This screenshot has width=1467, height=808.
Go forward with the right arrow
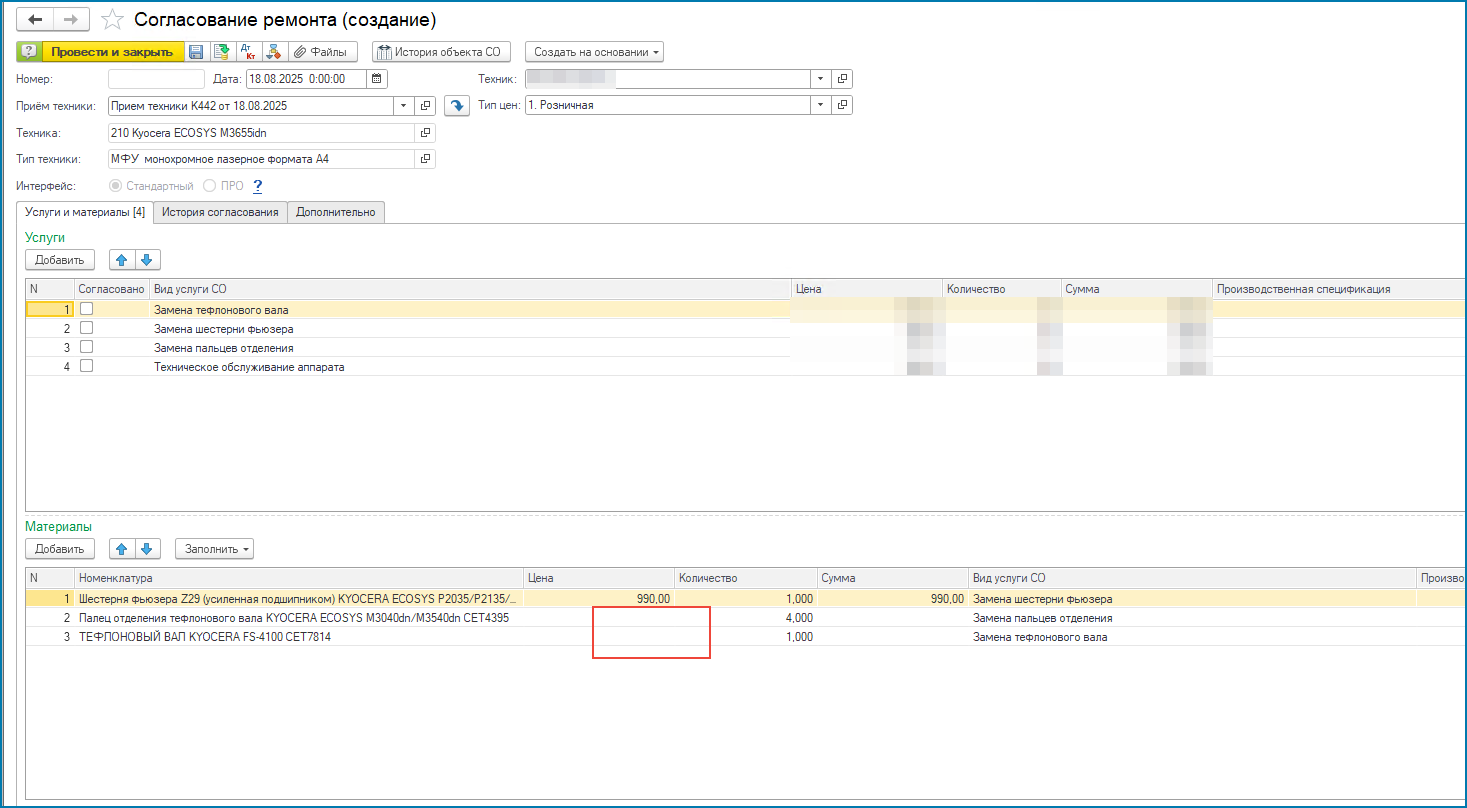tap(71, 20)
